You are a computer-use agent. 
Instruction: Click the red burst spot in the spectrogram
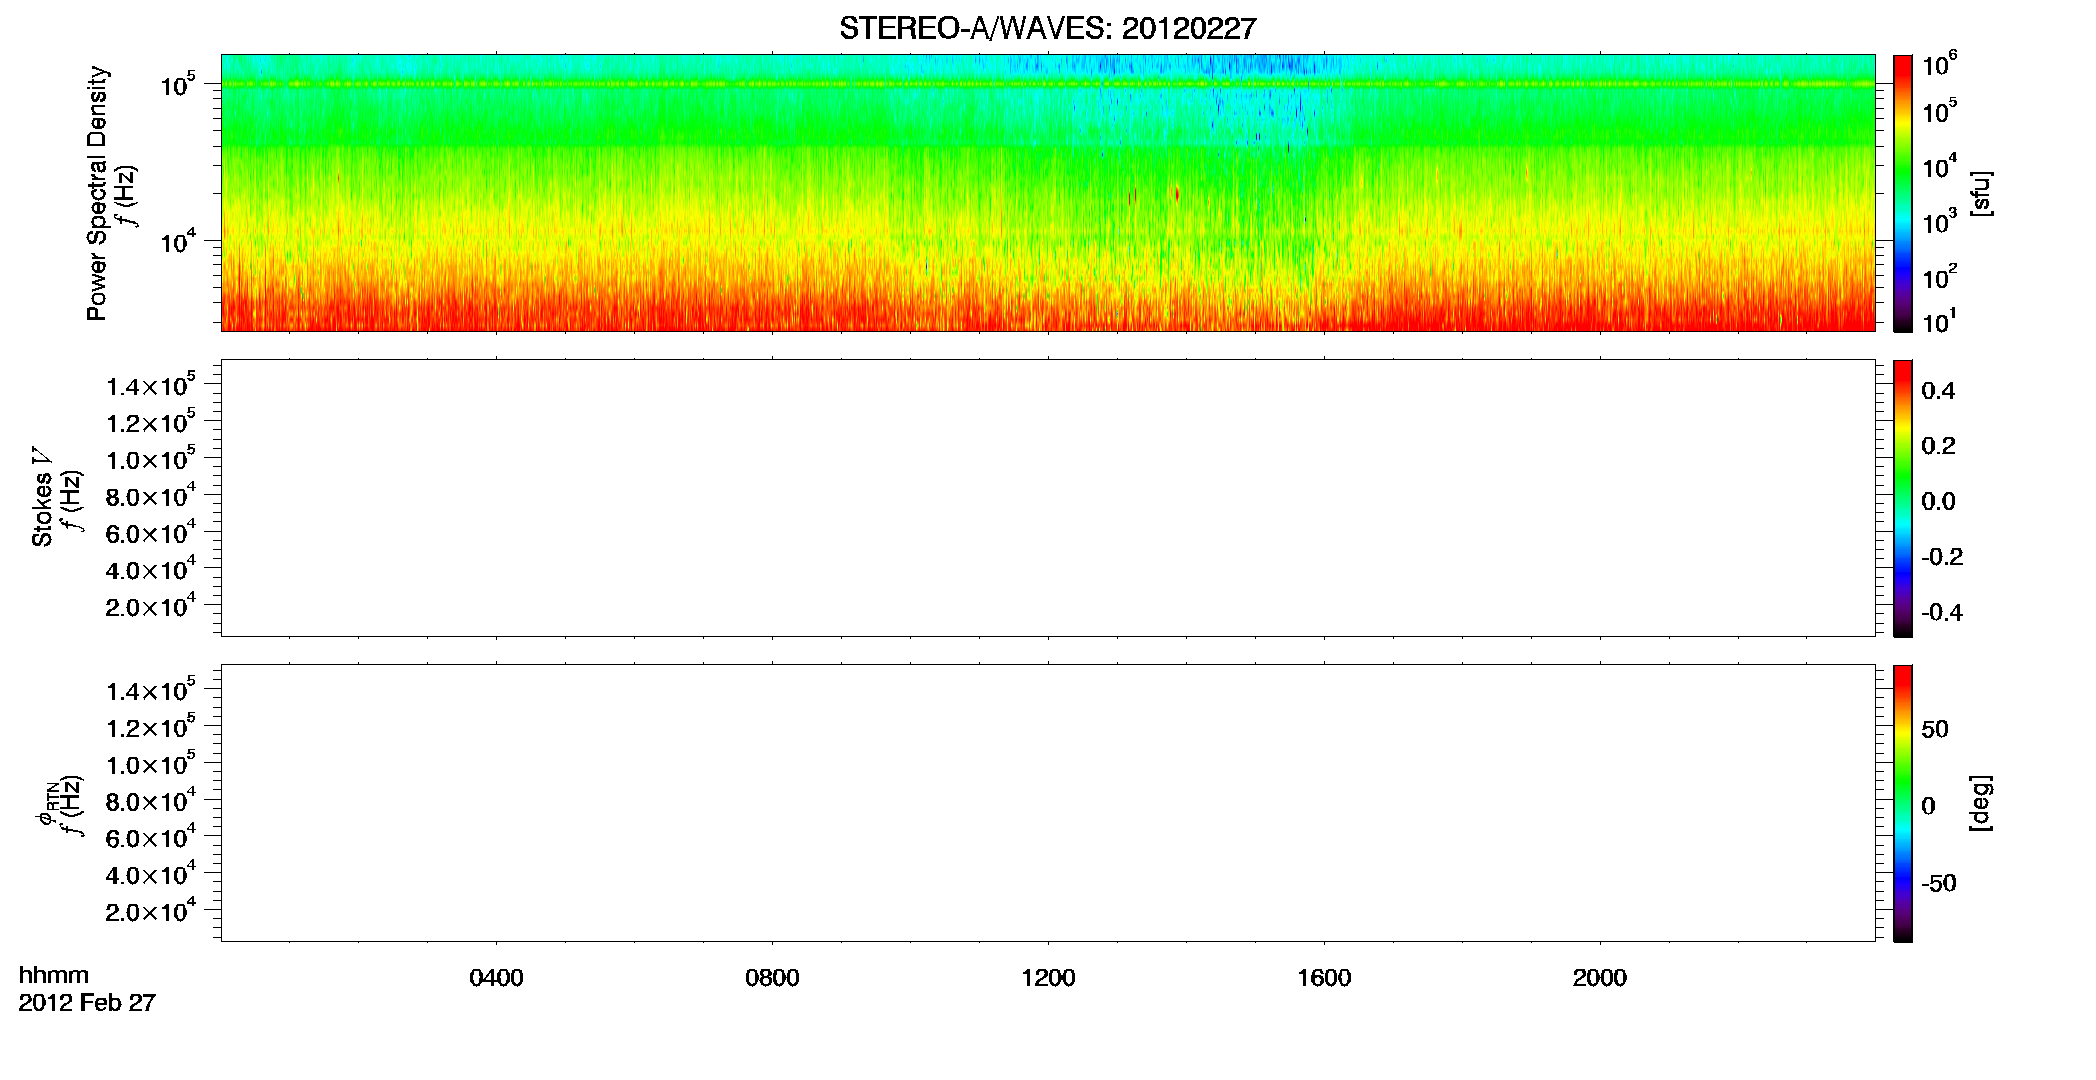(1177, 194)
